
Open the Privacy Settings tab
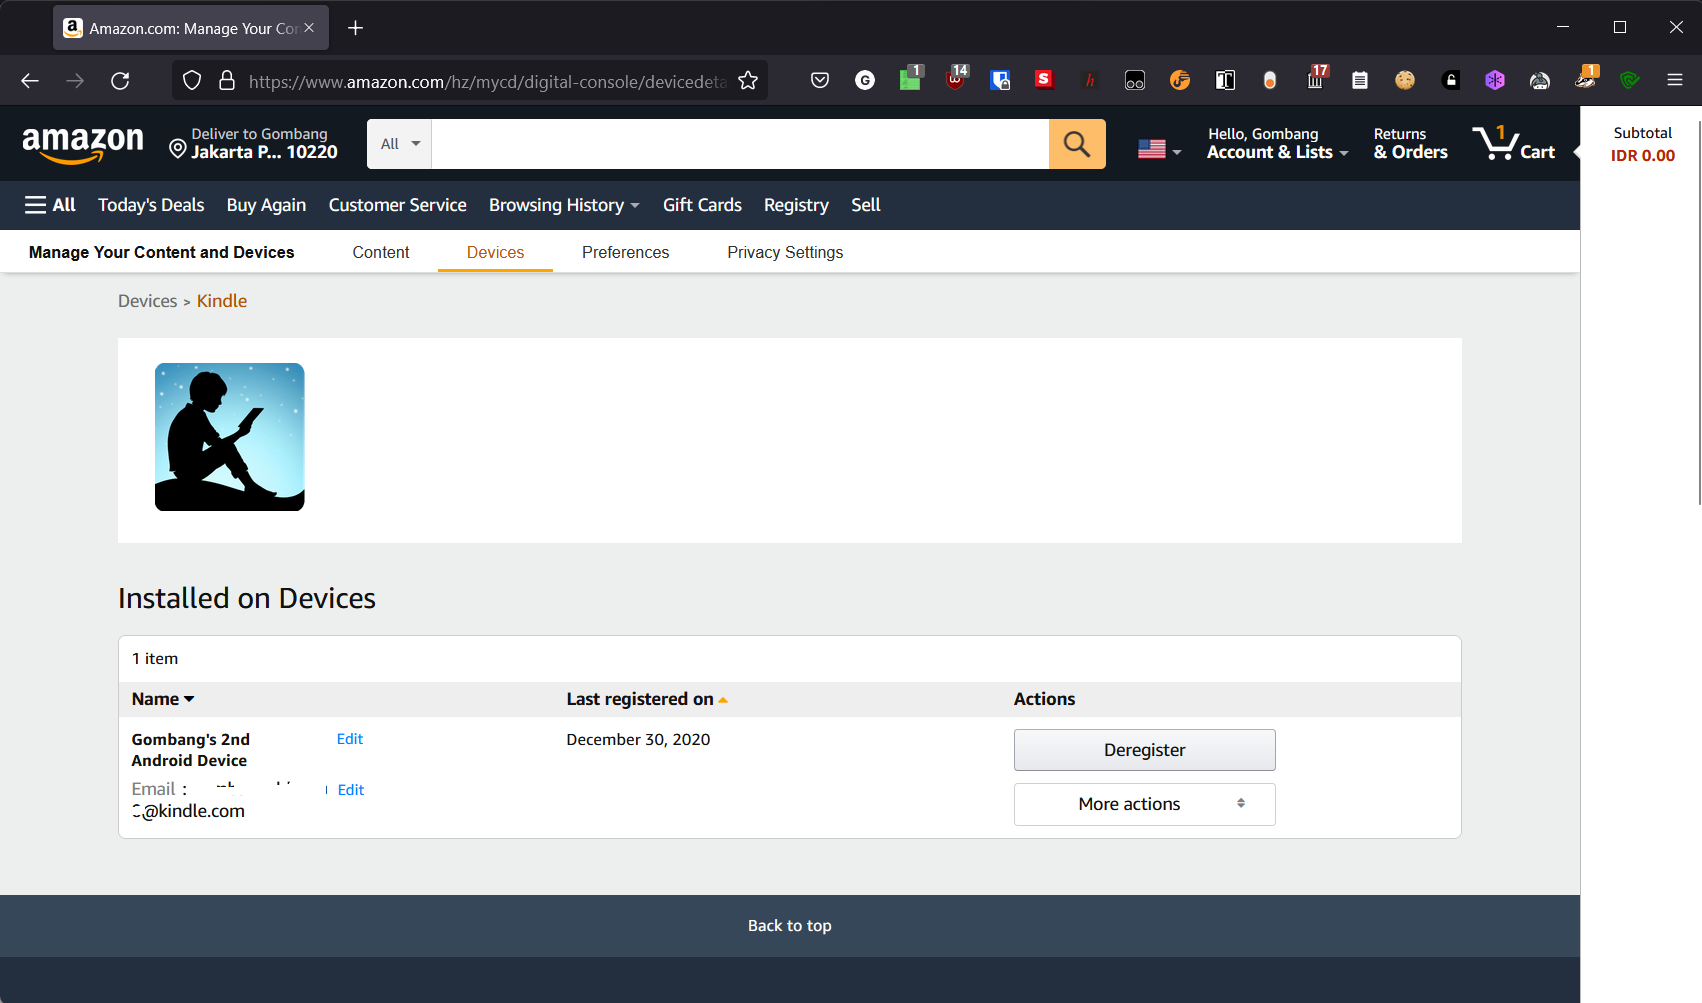tap(785, 252)
